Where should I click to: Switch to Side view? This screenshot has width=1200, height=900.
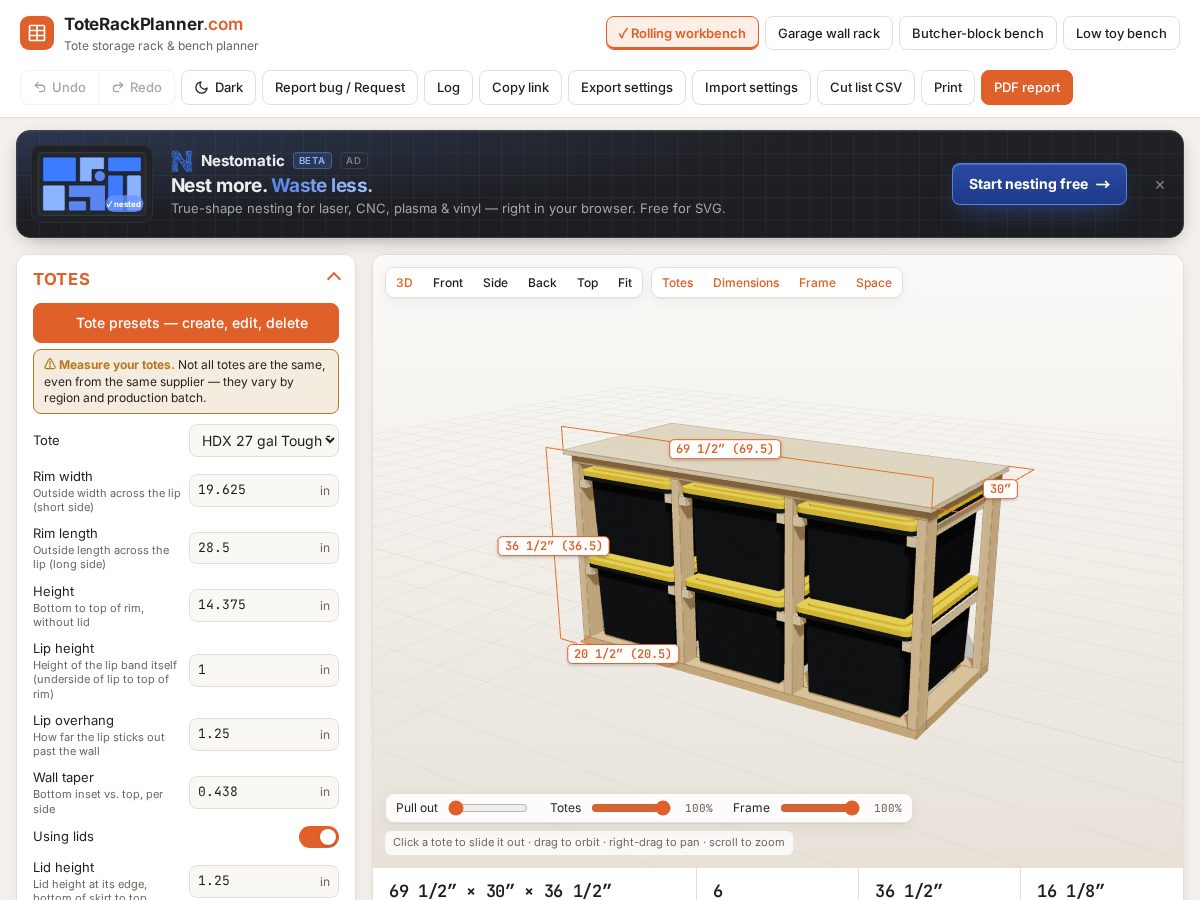coord(495,283)
